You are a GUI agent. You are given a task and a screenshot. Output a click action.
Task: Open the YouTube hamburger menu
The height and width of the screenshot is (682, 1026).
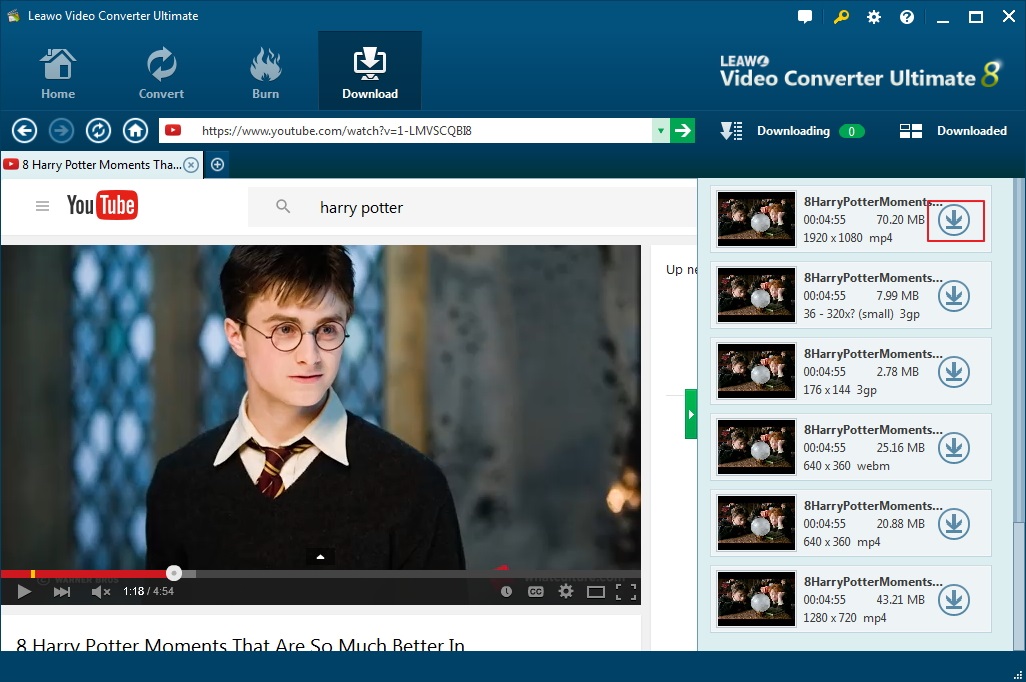click(x=43, y=206)
